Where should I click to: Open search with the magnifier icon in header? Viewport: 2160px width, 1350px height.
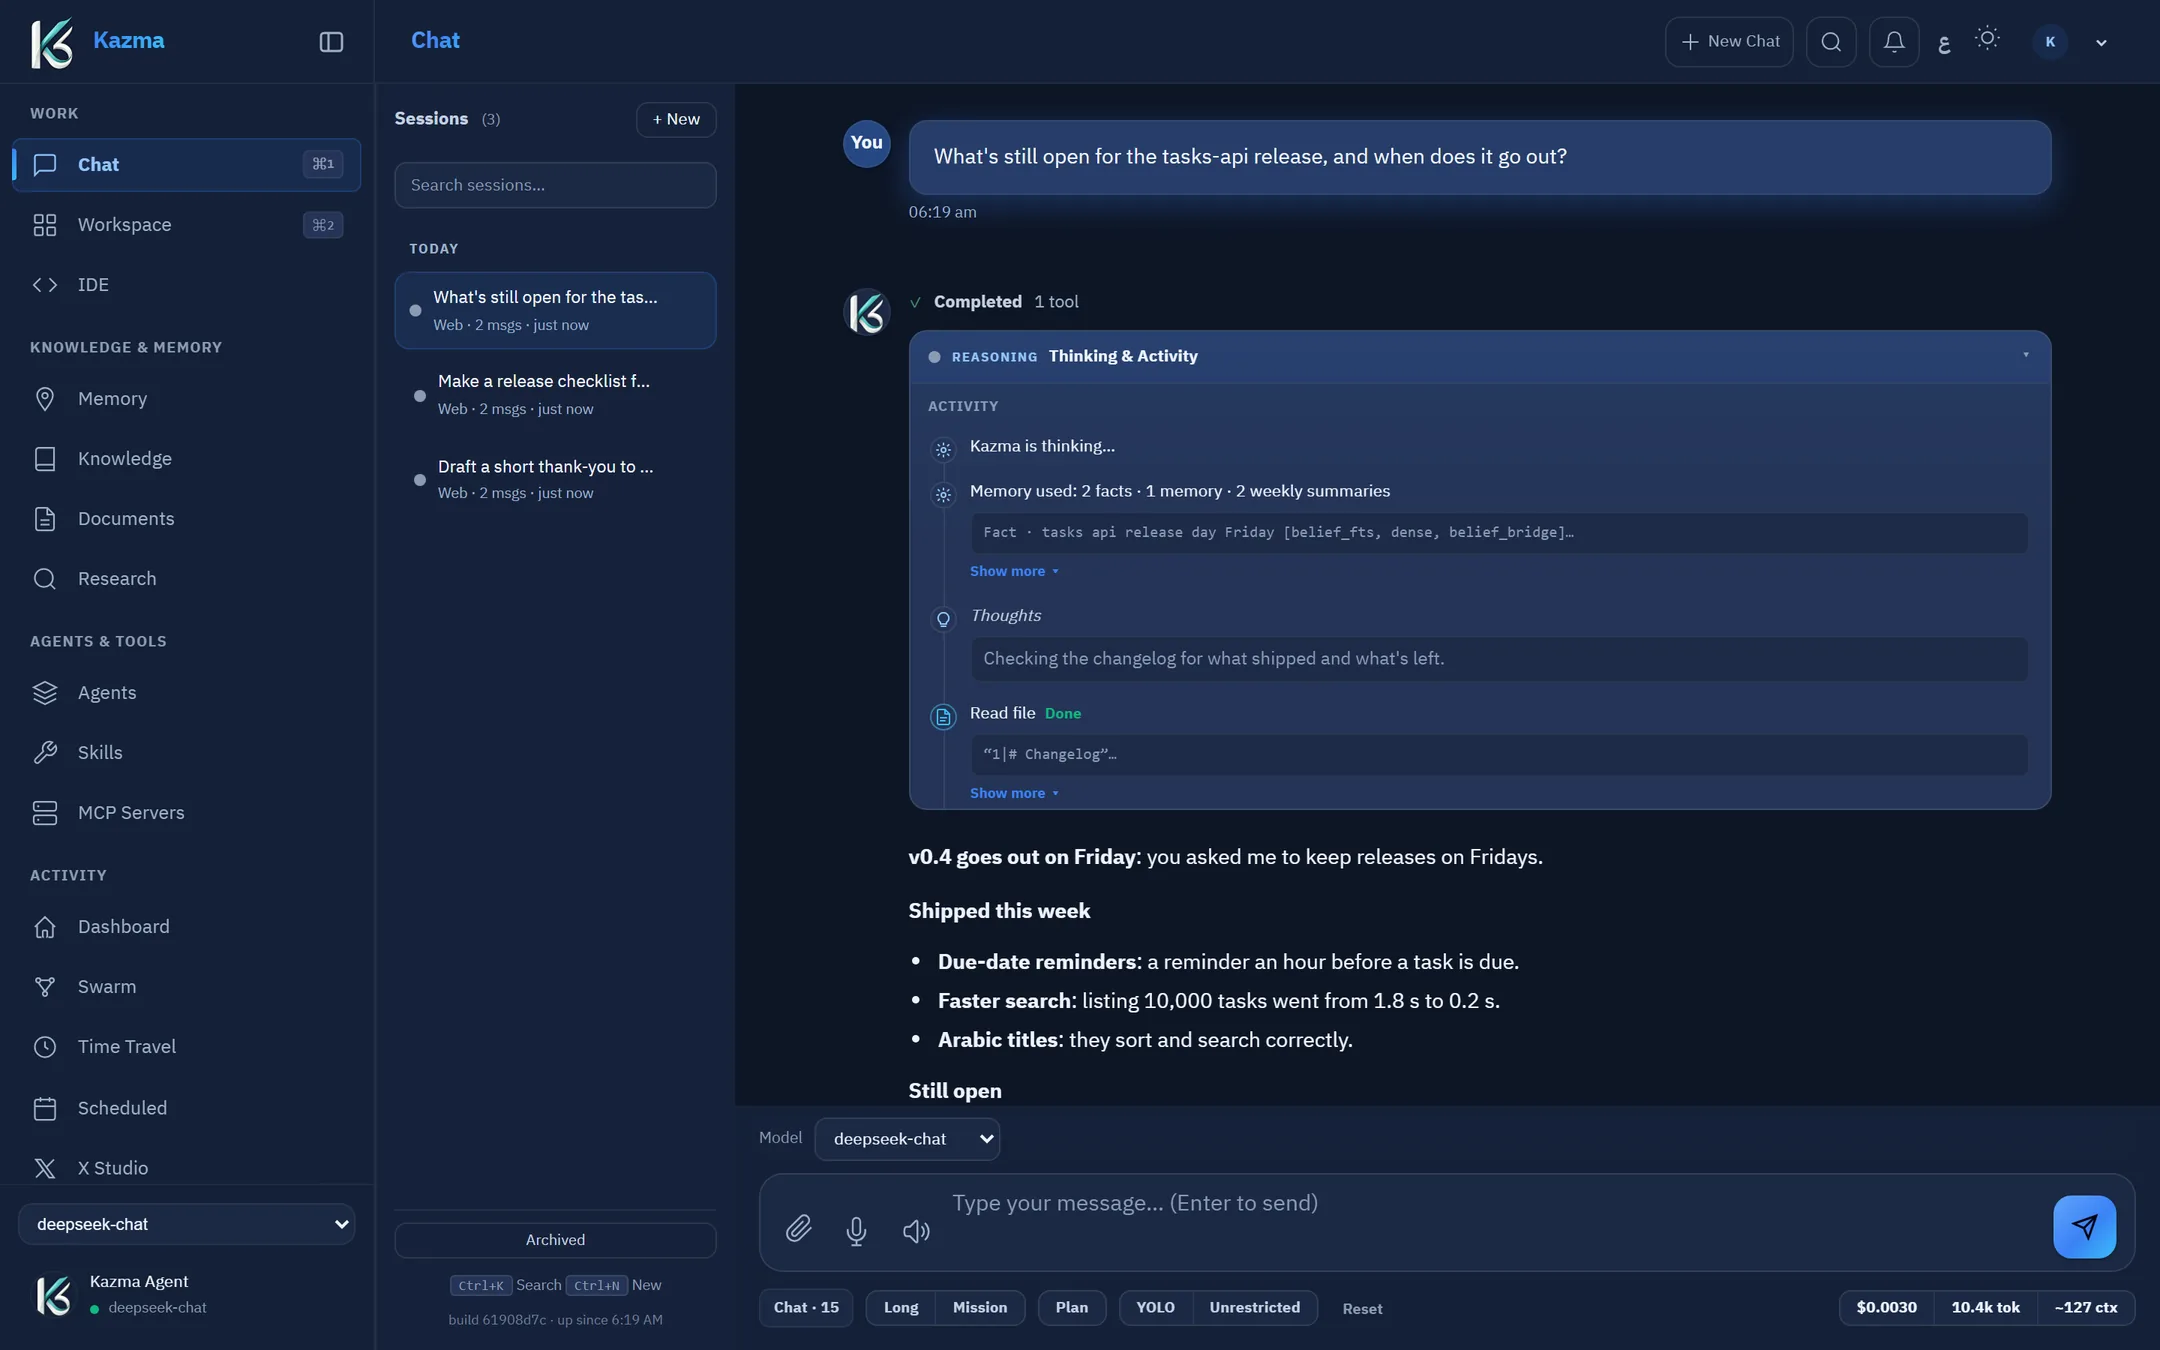click(x=1831, y=42)
